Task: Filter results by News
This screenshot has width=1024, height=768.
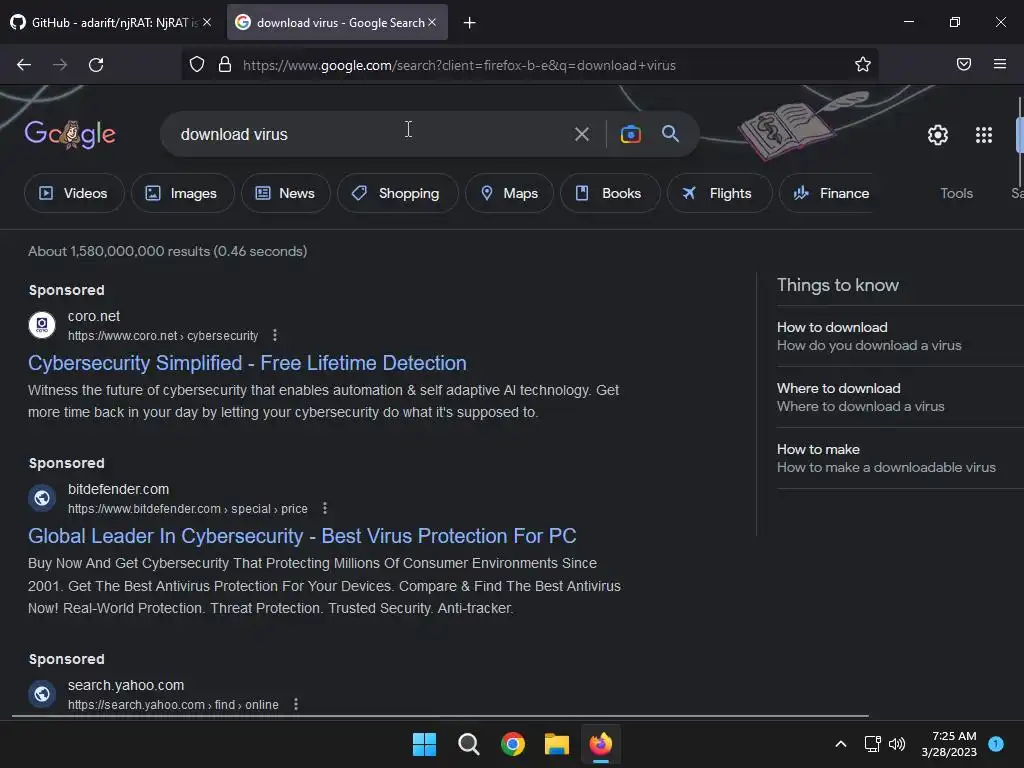Action: point(285,193)
